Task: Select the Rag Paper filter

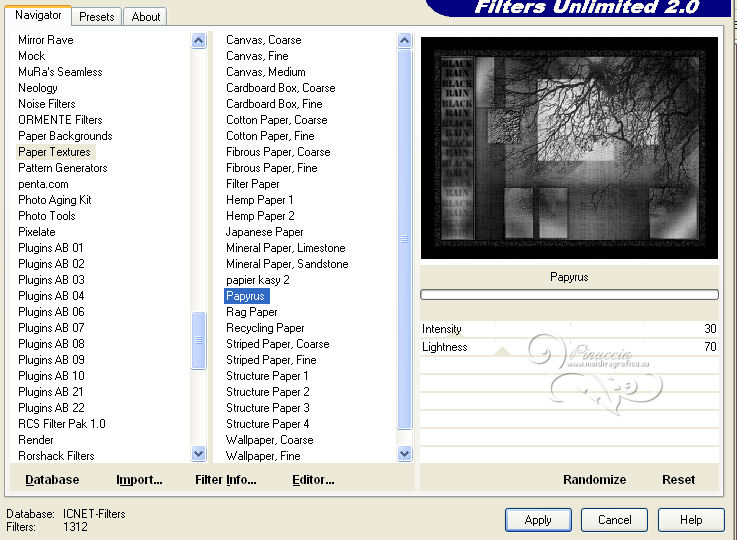Action: tap(251, 312)
